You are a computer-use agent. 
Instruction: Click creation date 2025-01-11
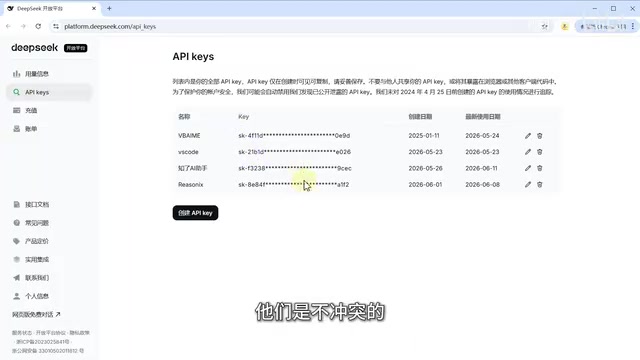(x=424, y=136)
